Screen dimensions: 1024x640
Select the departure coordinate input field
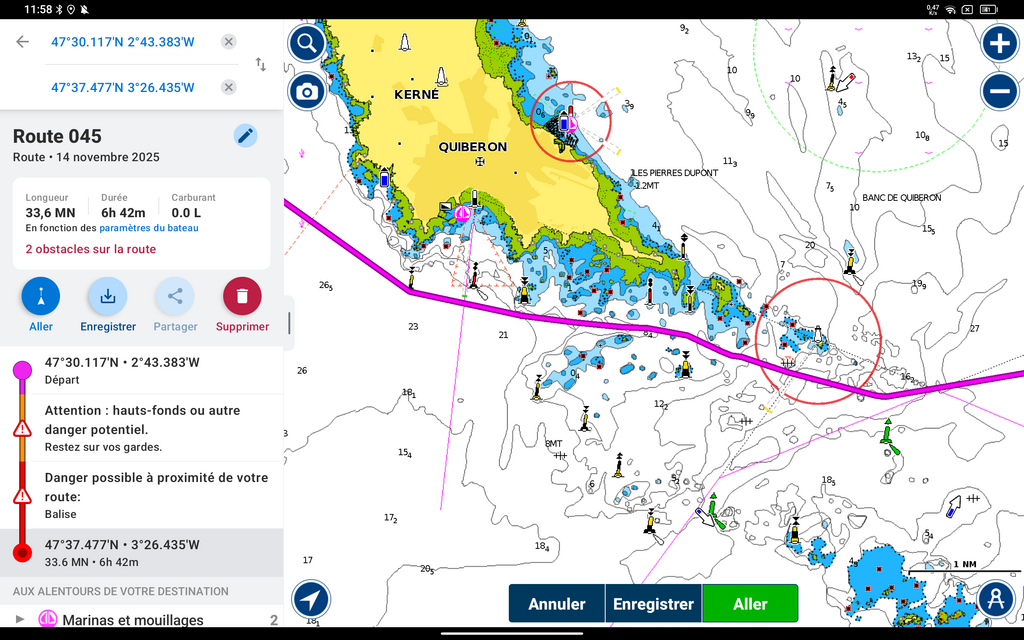tap(123, 41)
